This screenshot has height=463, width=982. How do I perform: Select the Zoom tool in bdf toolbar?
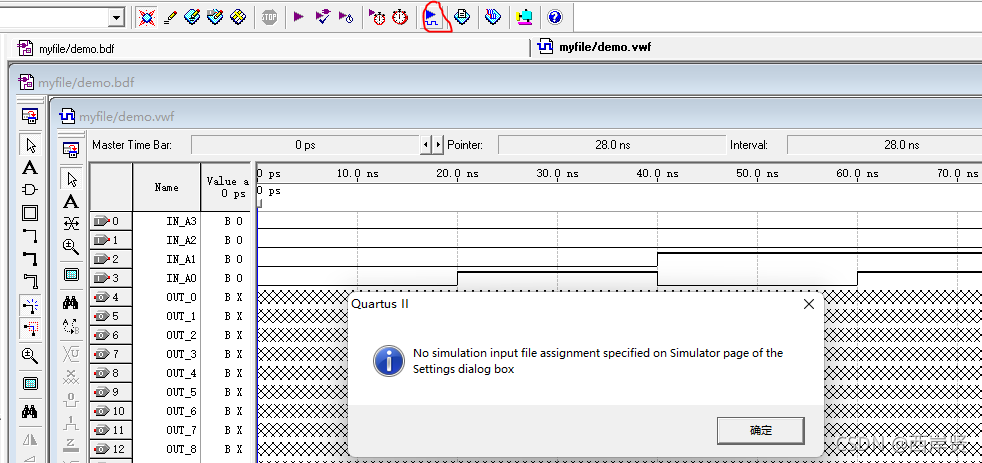(x=29, y=356)
